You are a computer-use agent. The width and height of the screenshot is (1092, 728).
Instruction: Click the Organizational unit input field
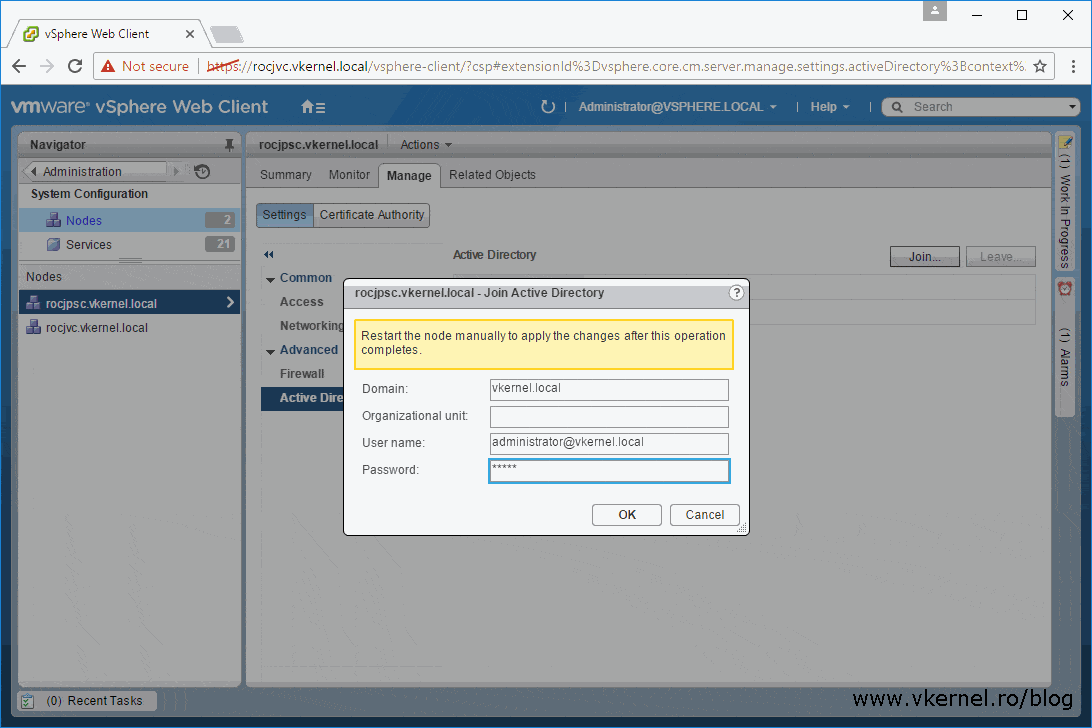tap(609, 416)
